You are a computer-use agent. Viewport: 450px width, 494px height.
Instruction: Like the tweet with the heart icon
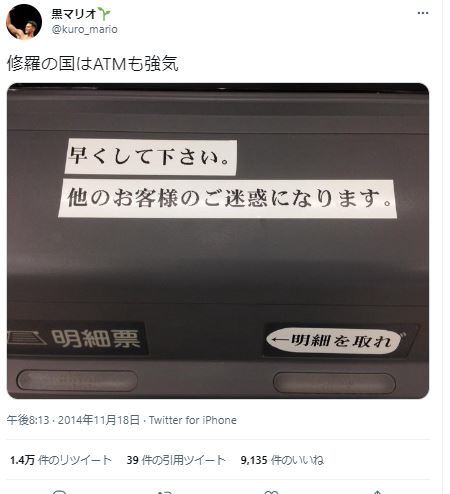271,492
